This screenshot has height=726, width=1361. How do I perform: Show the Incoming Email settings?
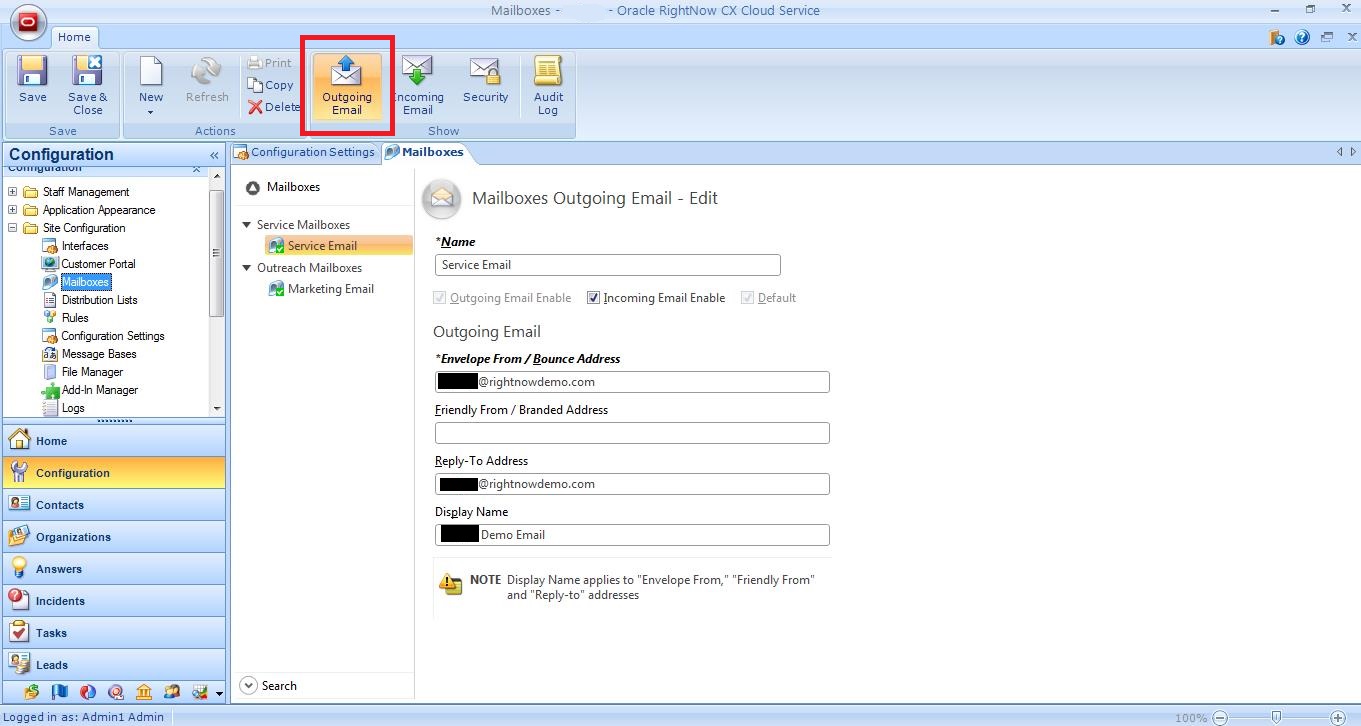[x=417, y=85]
